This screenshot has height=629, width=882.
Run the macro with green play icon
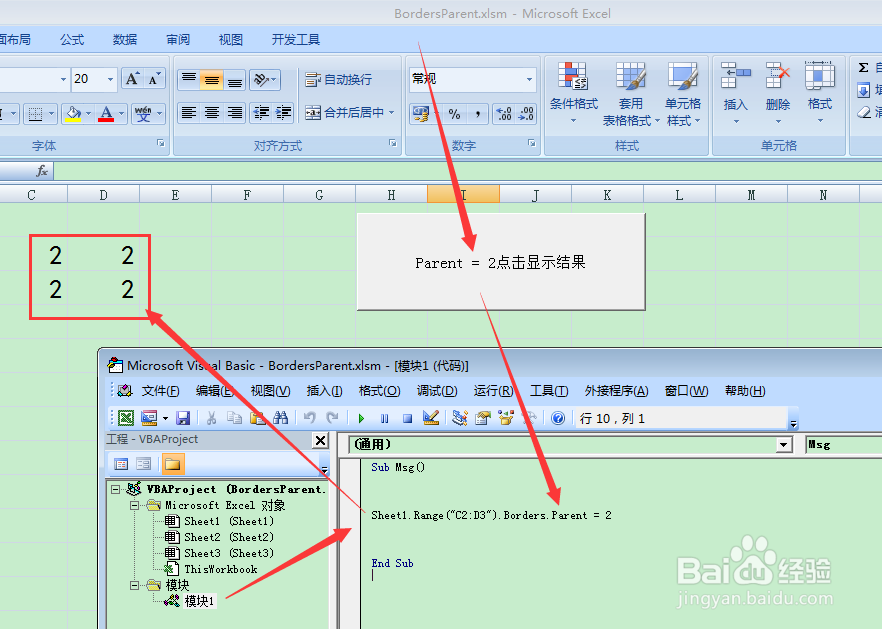[x=361, y=418]
